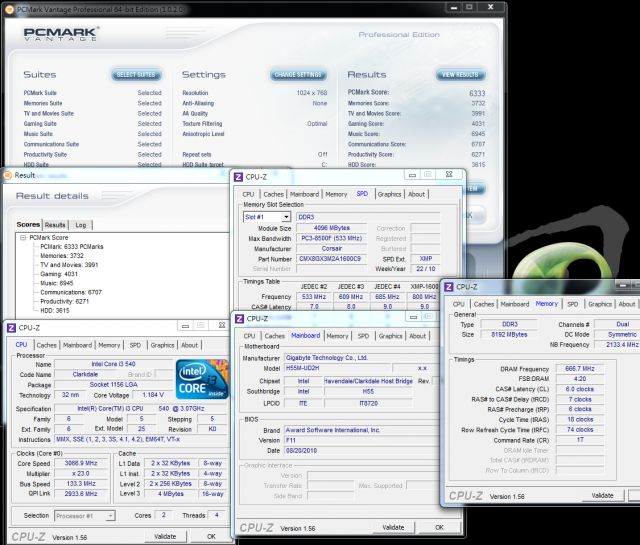640x545 pixels.
Task: Select Mainboard tab in the CPU tab window
Action: click(x=77, y=345)
